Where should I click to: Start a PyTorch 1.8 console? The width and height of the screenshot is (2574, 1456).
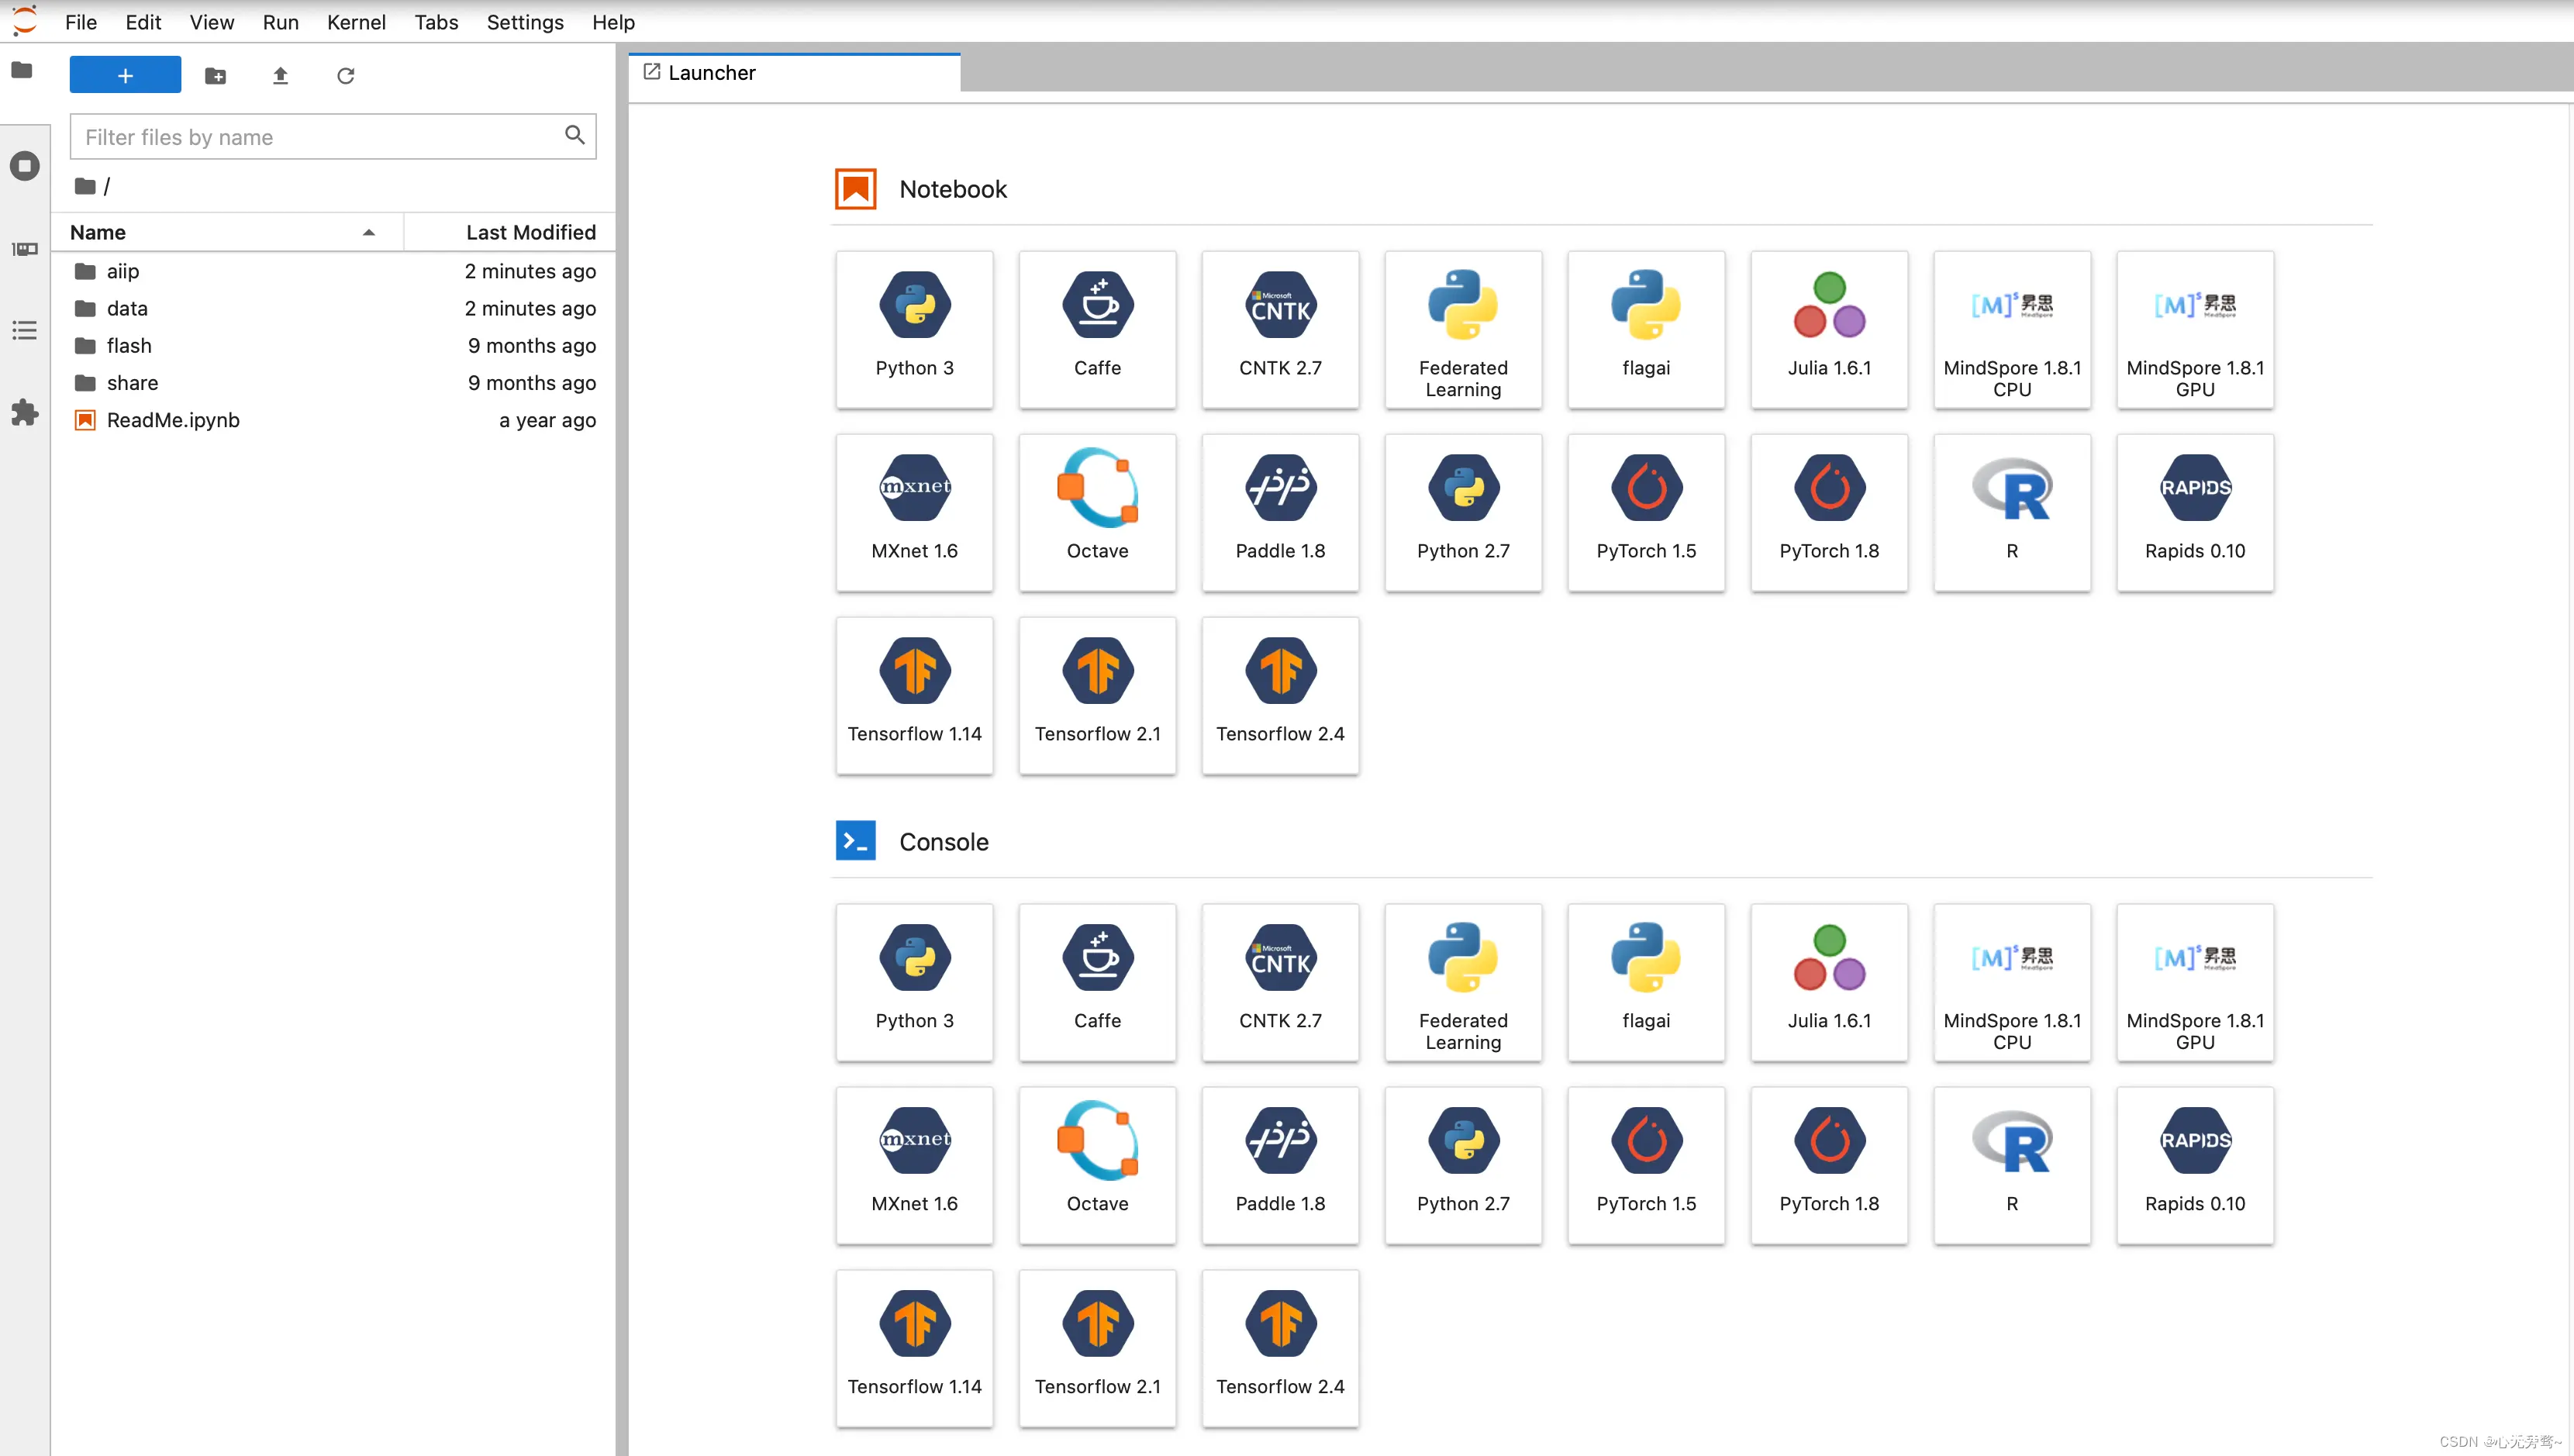click(1830, 1165)
